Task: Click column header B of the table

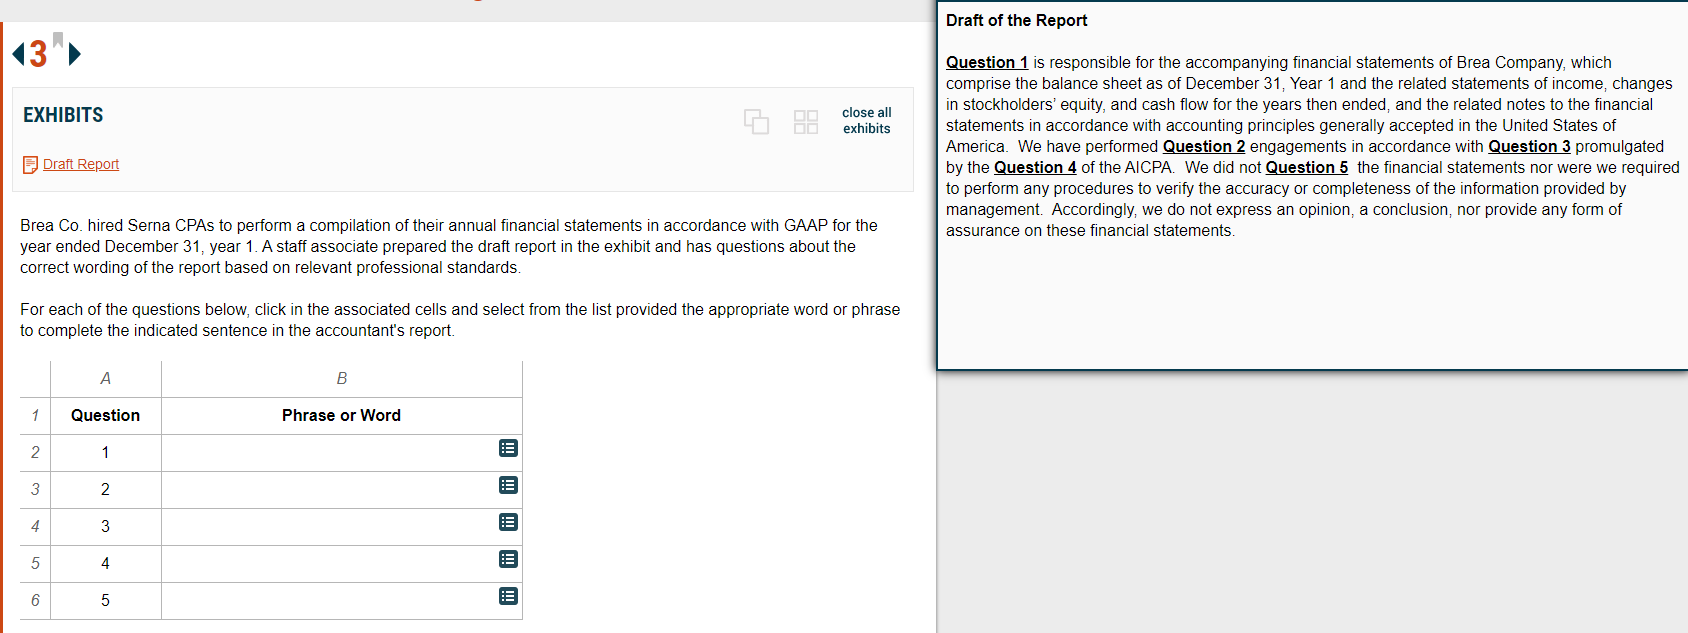Action: (x=340, y=378)
